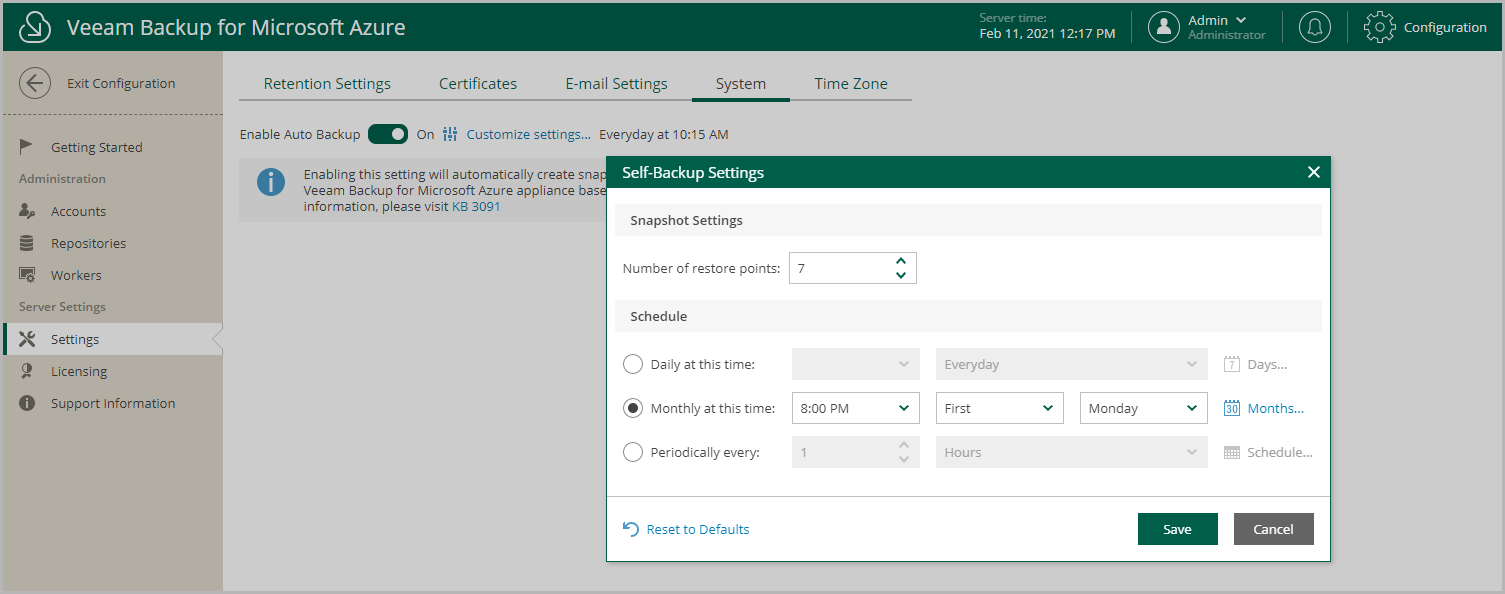1505x594 pixels.
Task: Click the Save button
Action: pos(1178,529)
